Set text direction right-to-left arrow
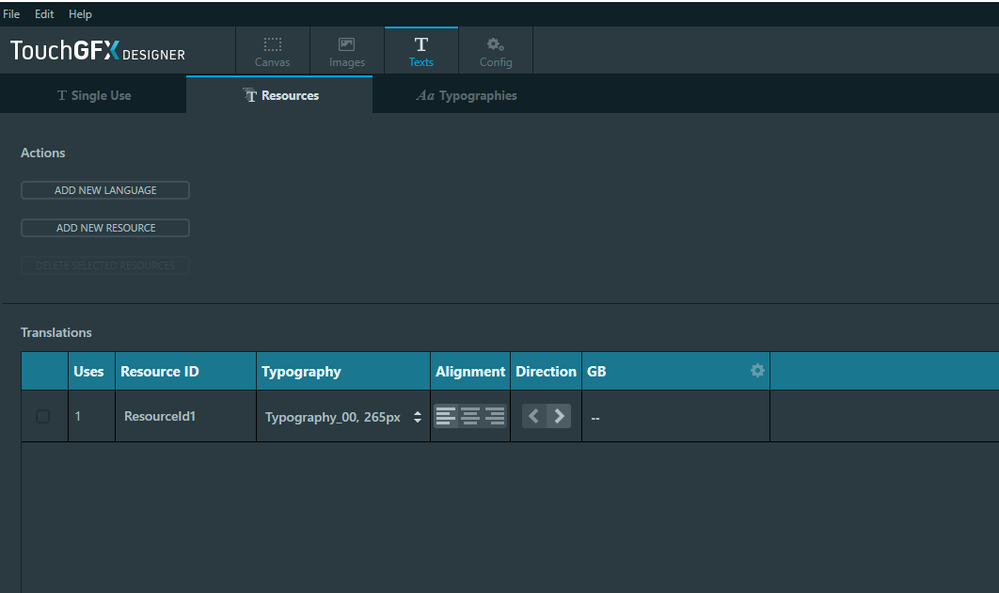This screenshot has width=999, height=593. 534,416
